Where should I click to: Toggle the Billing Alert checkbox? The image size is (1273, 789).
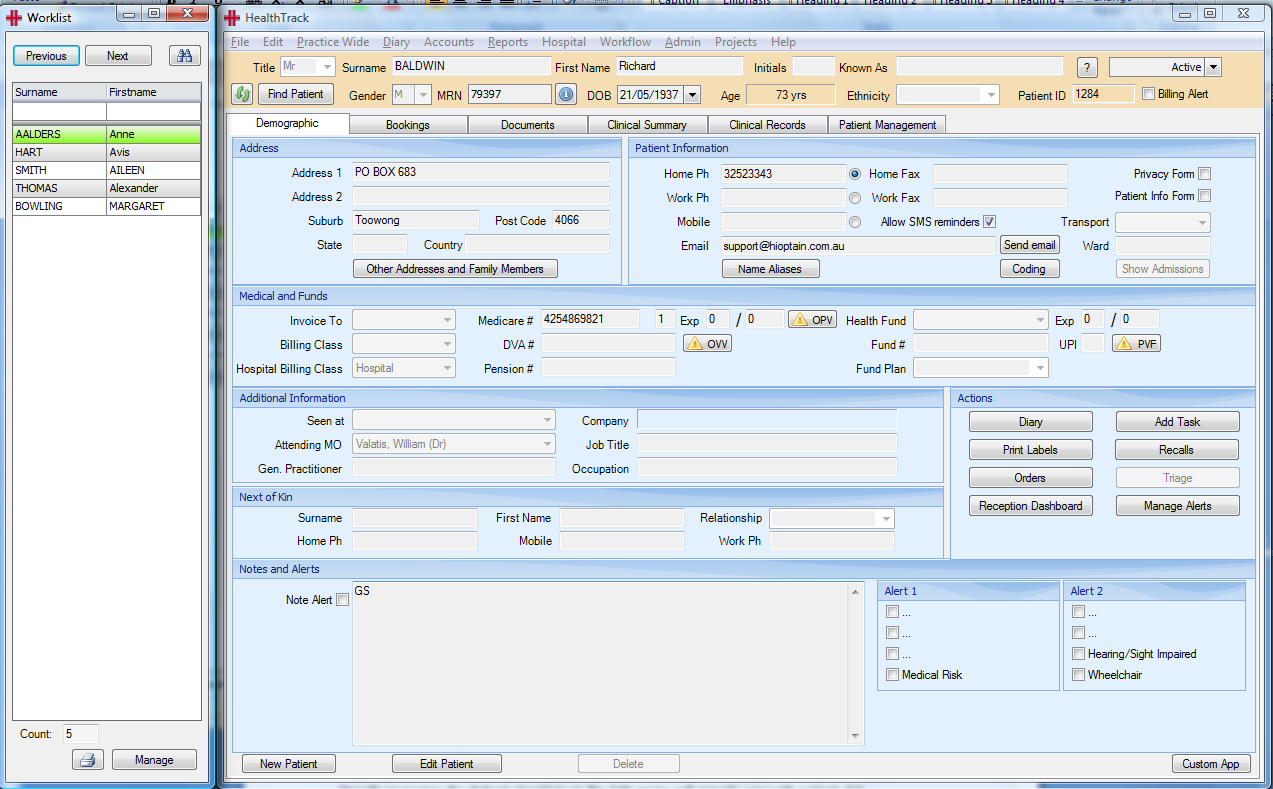1148,94
